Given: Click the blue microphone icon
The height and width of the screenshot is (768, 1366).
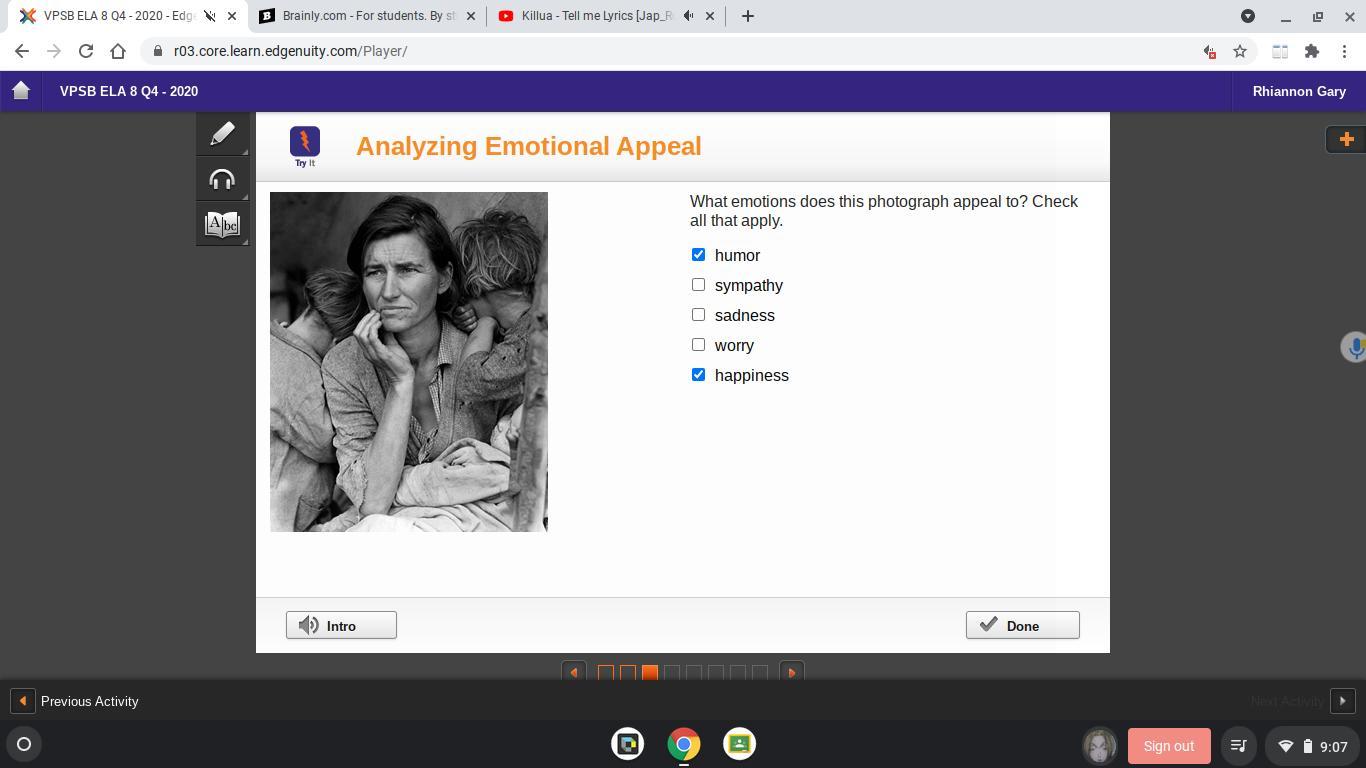Looking at the screenshot, I should (x=1355, y=347).
